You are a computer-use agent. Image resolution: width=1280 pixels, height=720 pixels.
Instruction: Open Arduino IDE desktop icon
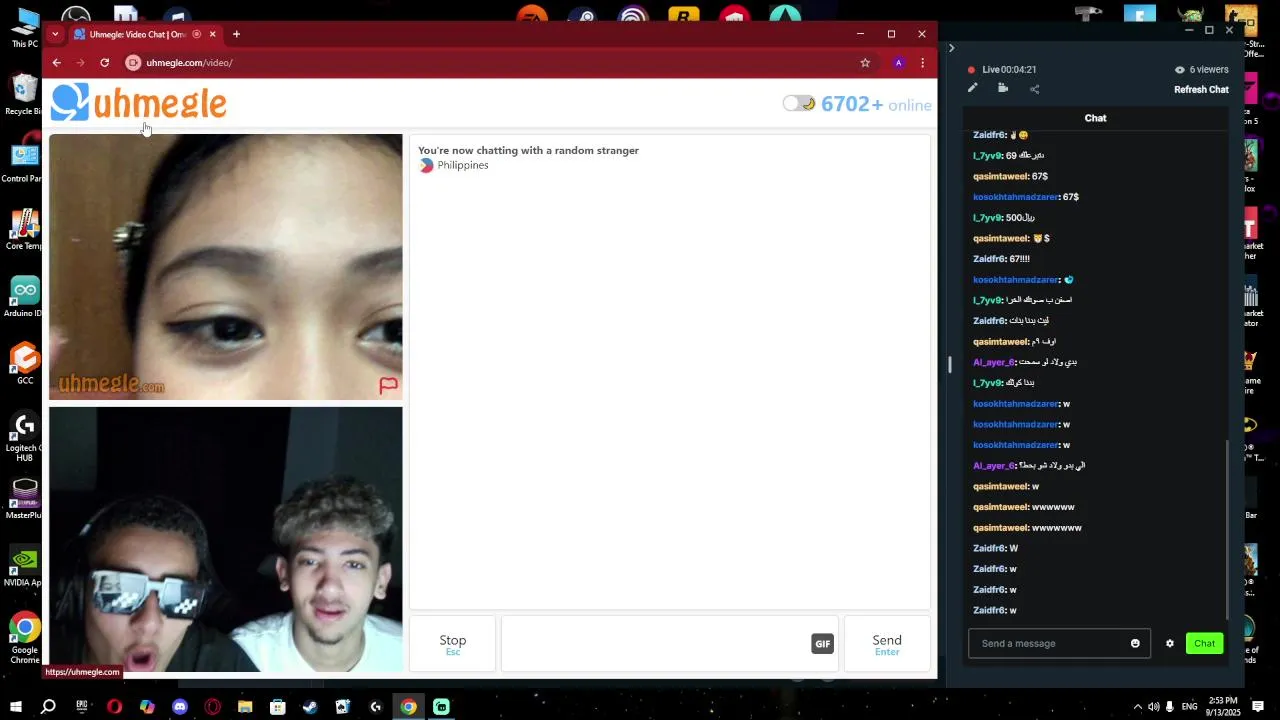pos(24,297)
